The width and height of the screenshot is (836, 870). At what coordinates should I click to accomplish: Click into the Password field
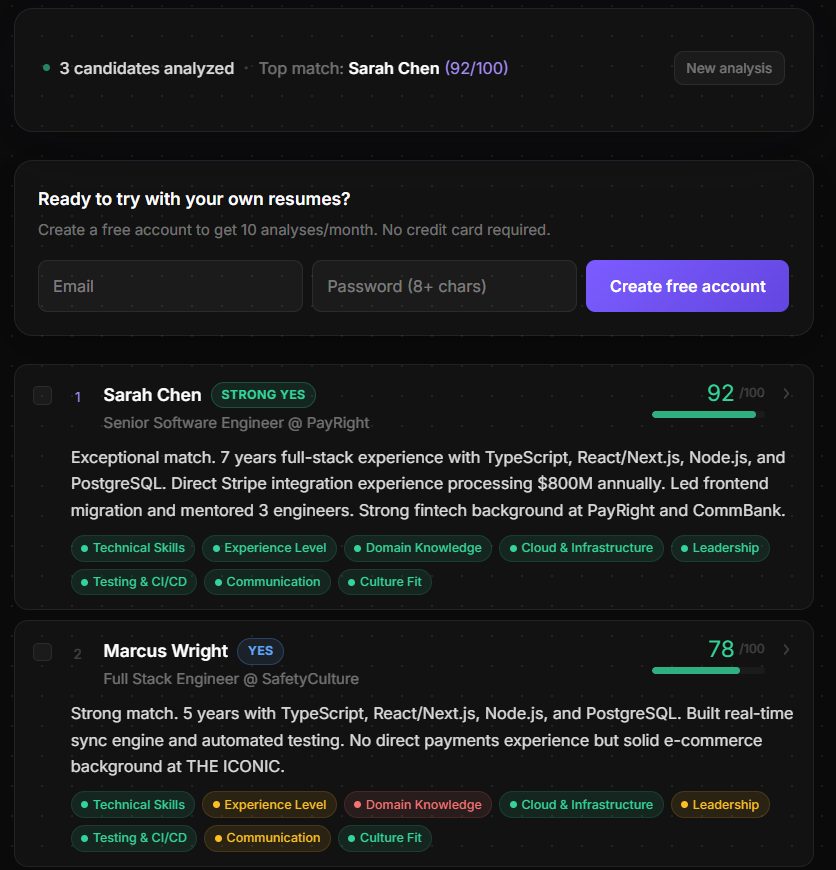pos(444,286)
